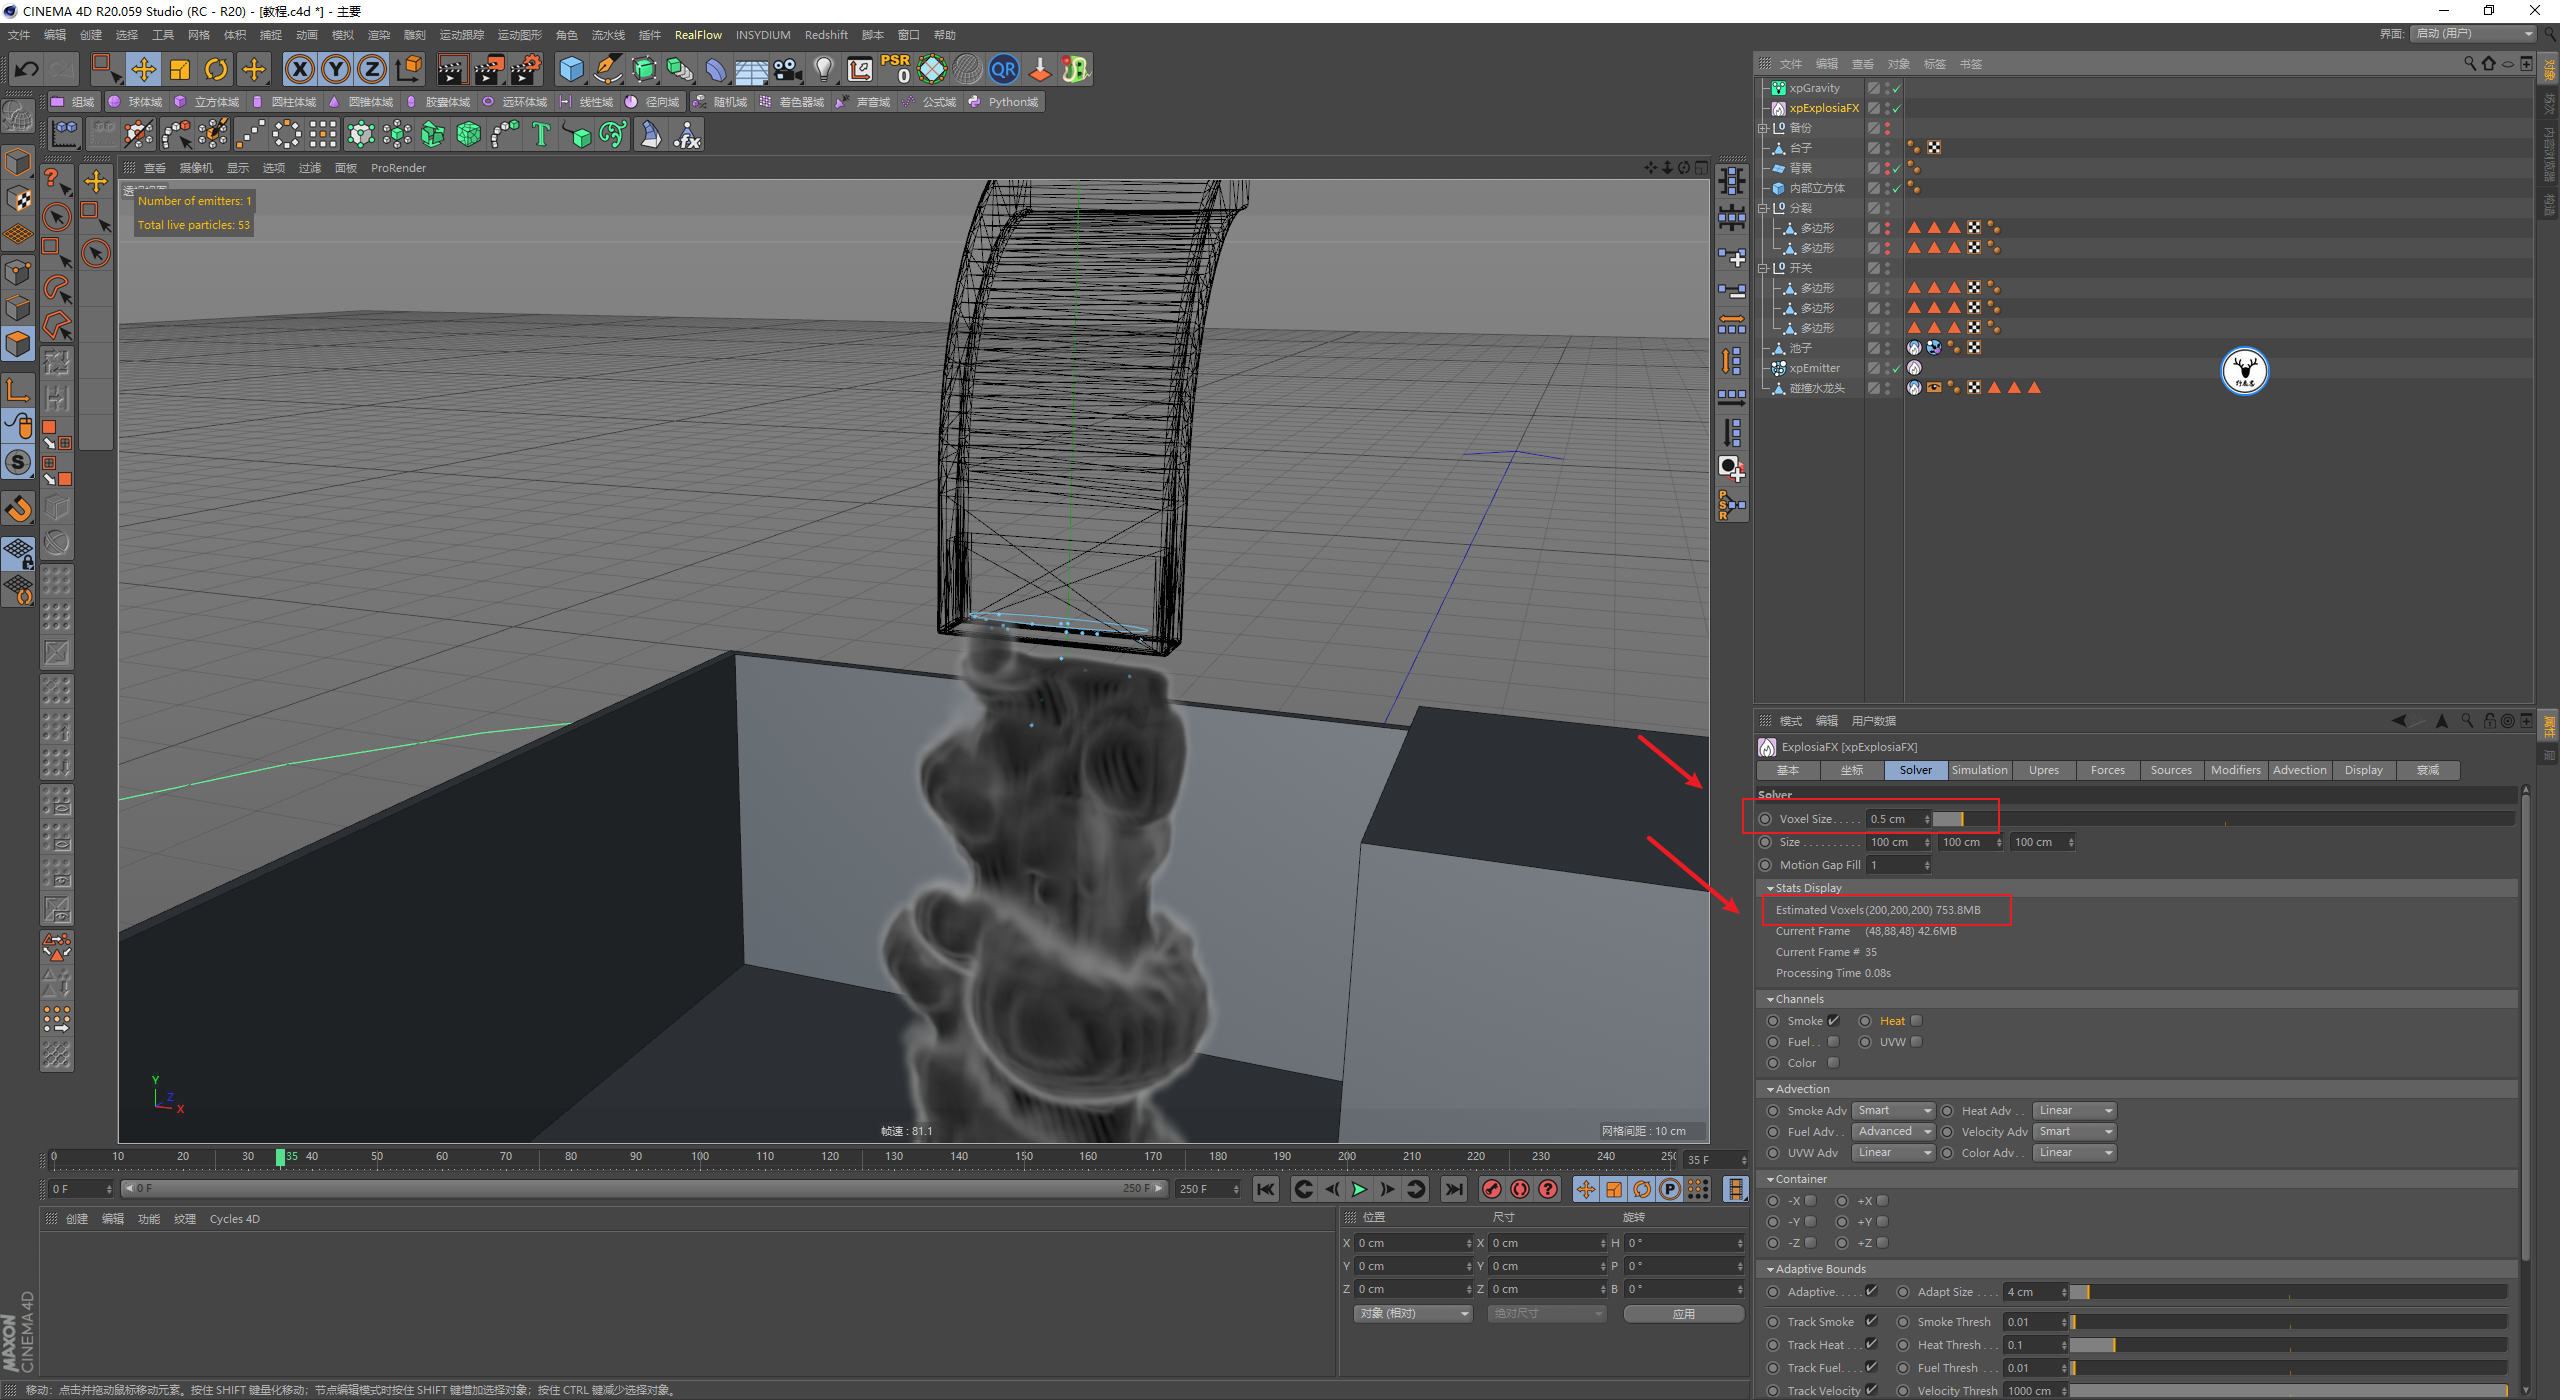Click the Render to Picture Viewer icon
This screenshot has height=1400, width=2560.
(489, 69)
